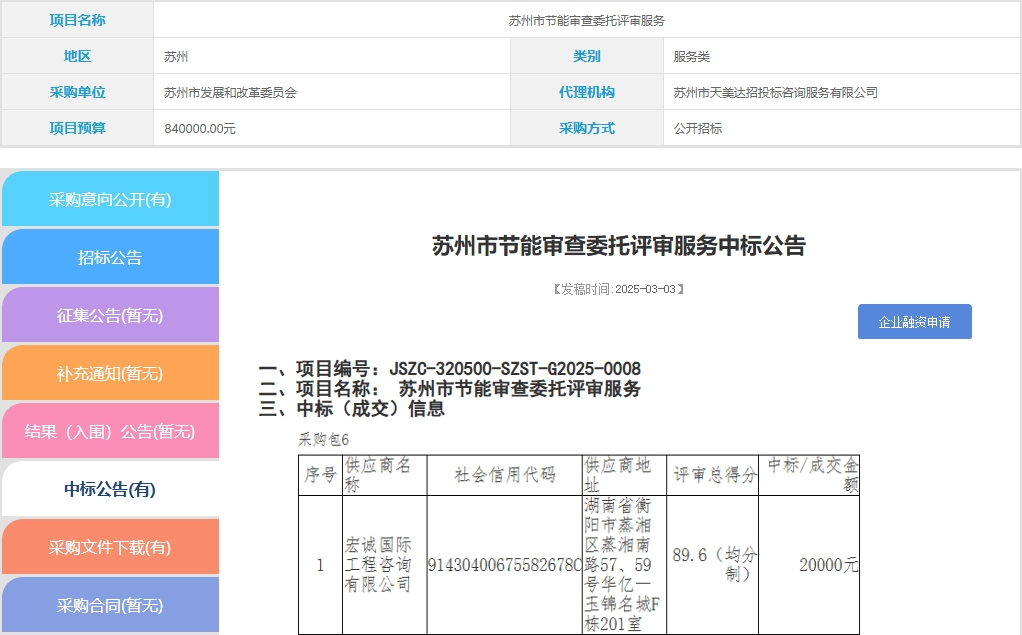1022x635 pixels.
Task: Click the 供应商地址 column header
Action: point(624,475)
